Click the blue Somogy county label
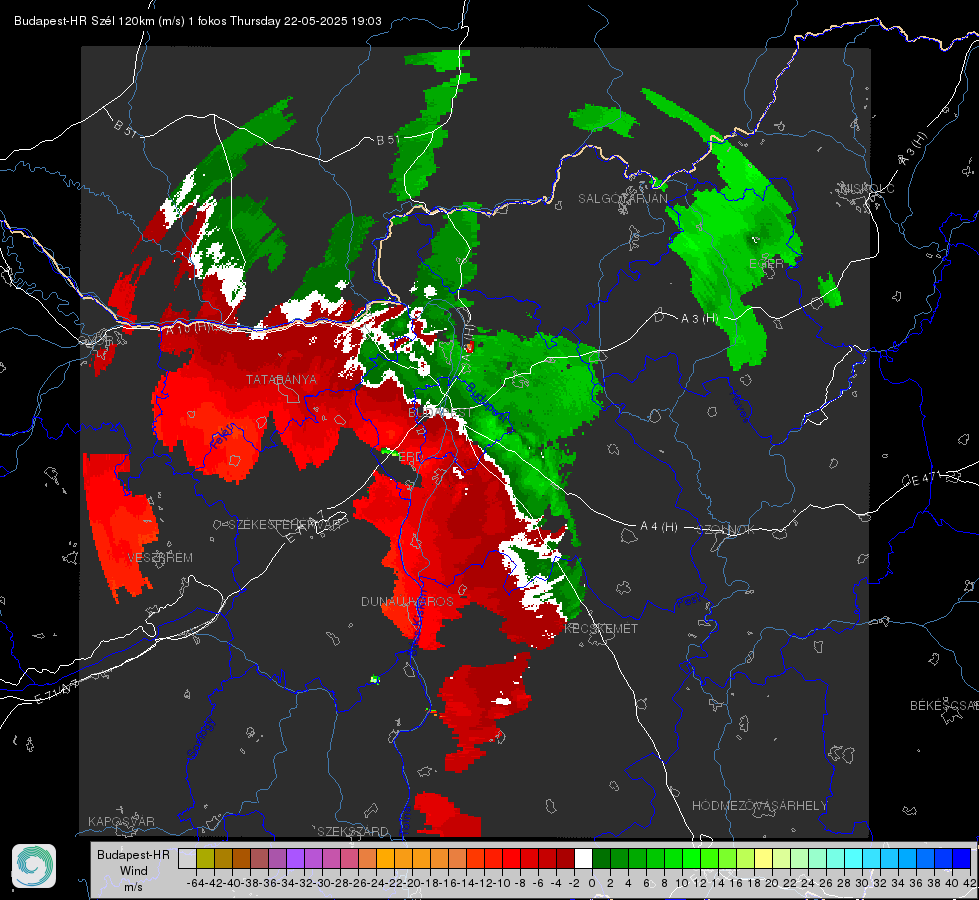This screenshot has width=979, height=900. tap(201, 738)
